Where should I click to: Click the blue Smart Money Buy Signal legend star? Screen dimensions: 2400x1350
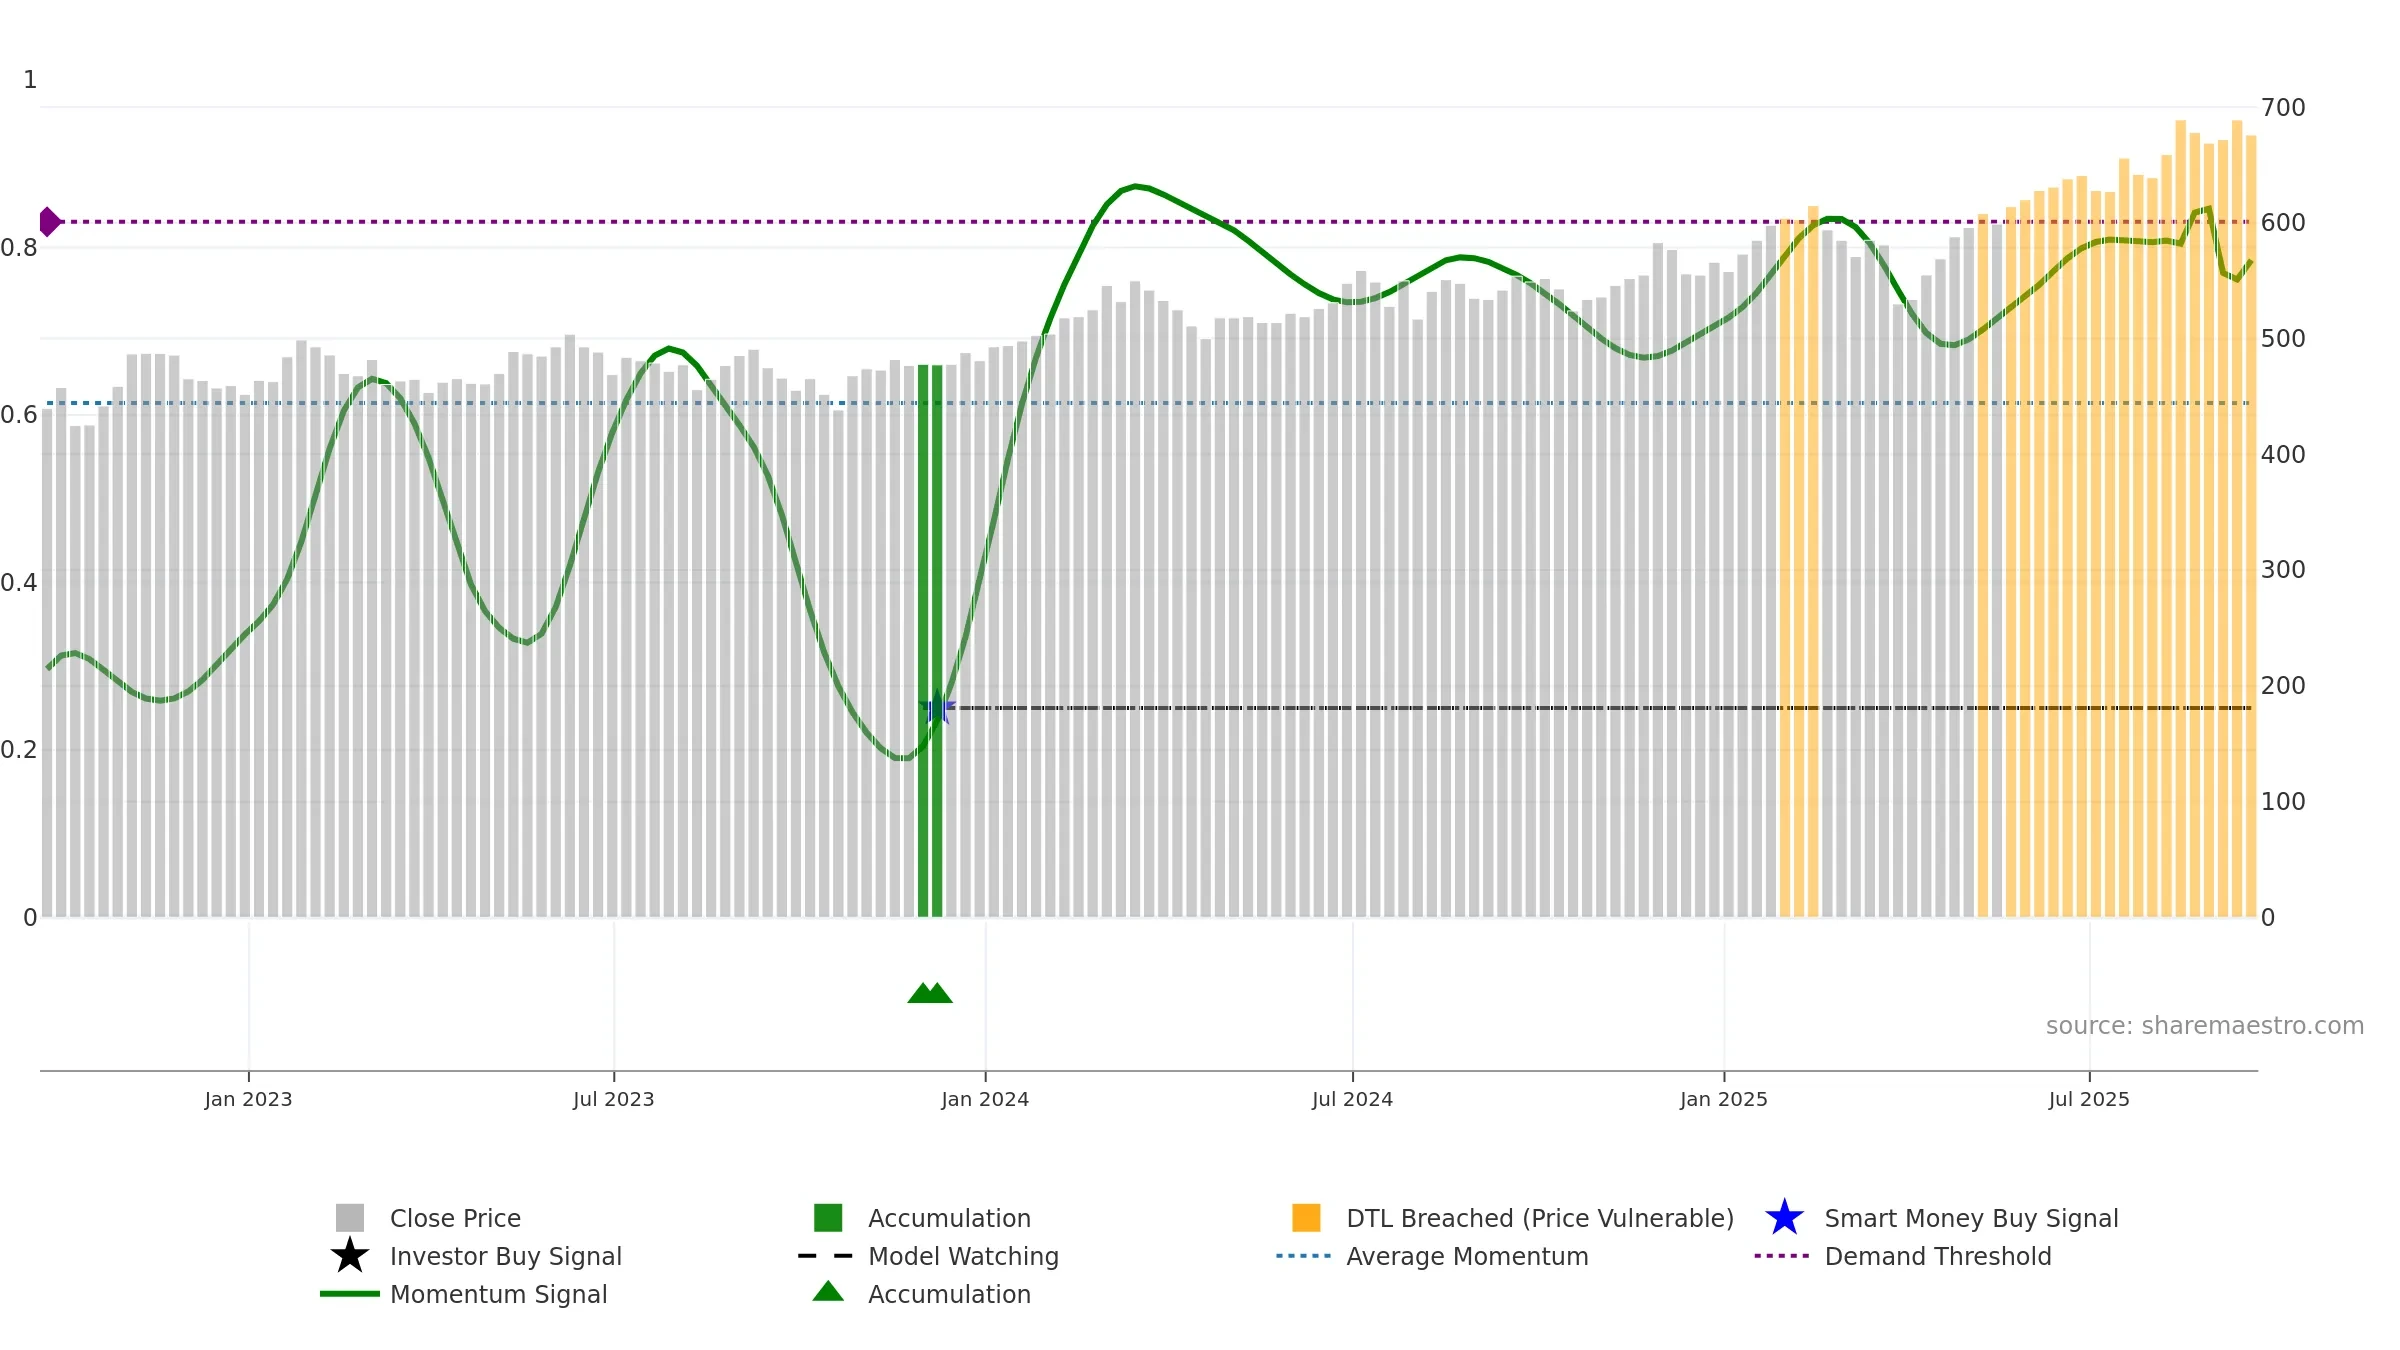pos(1784,1218)
